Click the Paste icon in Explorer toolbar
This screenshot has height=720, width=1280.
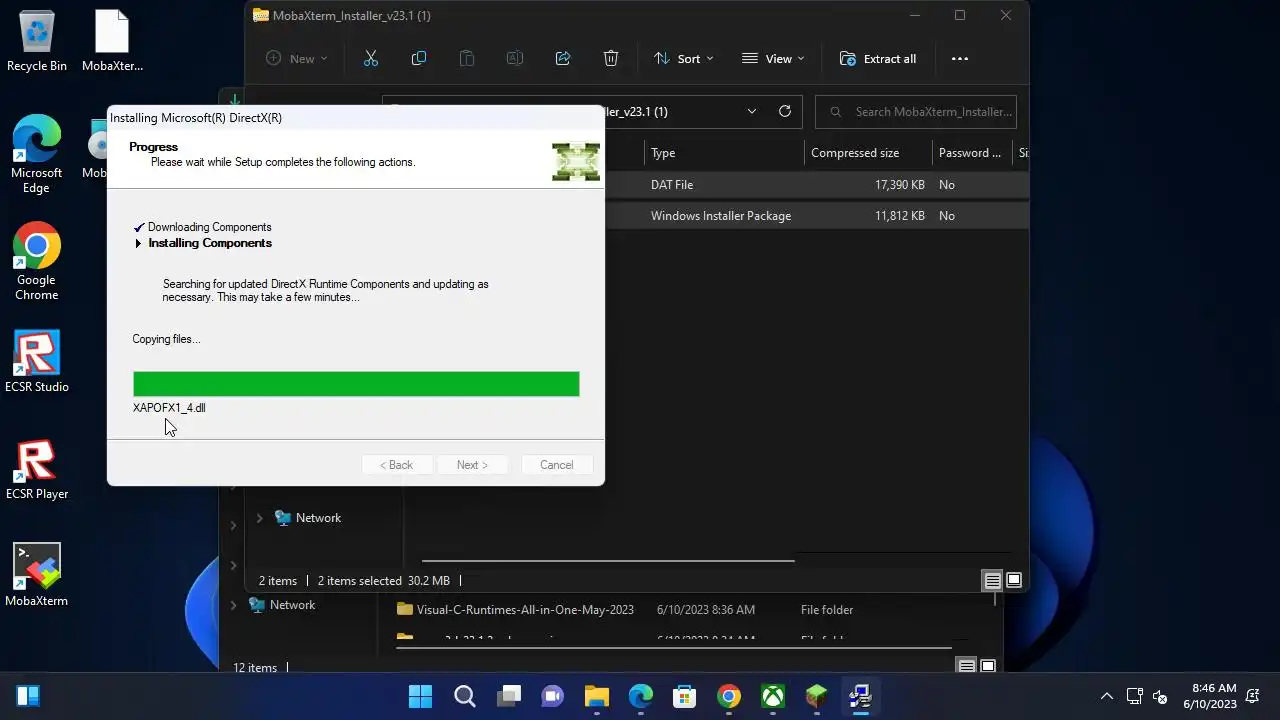click(467, 59)
